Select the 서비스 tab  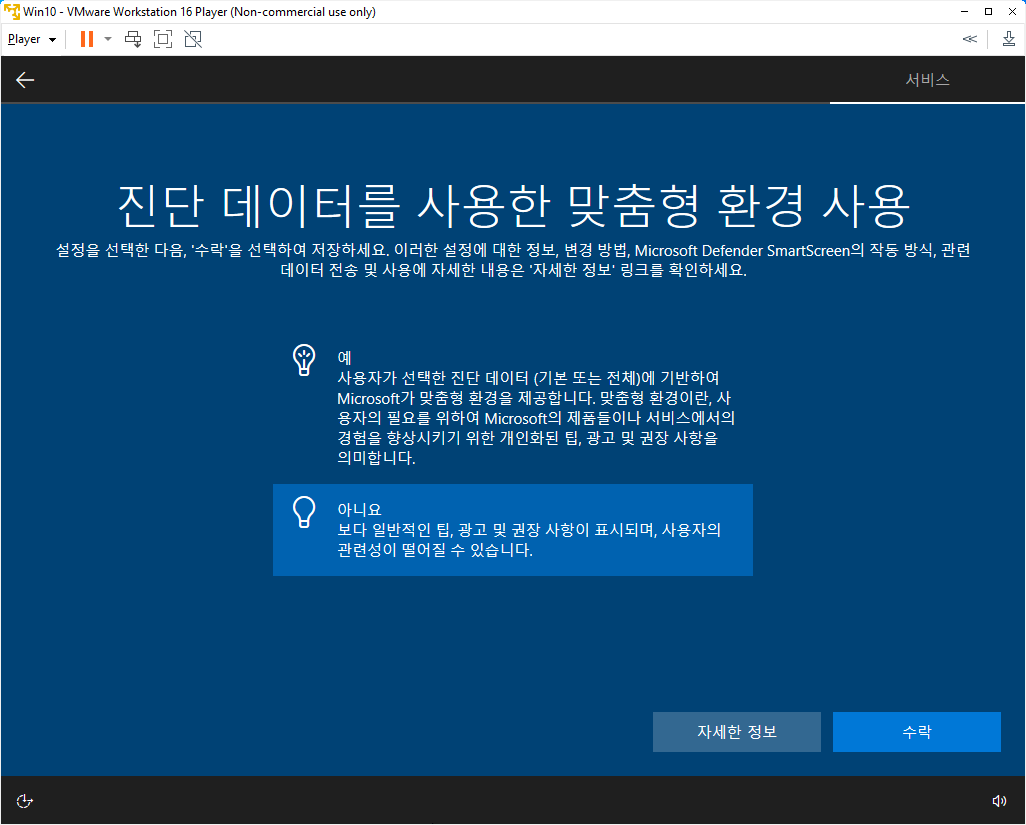[927, 80]
